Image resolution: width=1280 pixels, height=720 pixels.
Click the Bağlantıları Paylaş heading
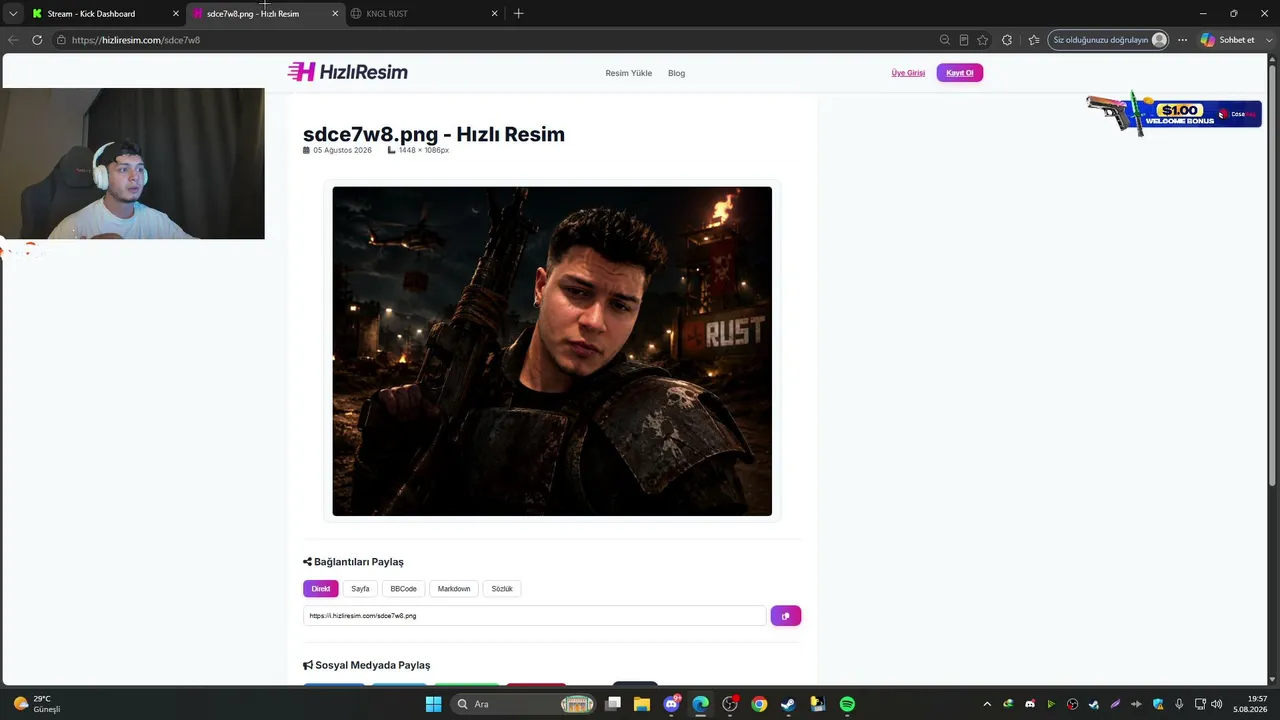point(353,562)
